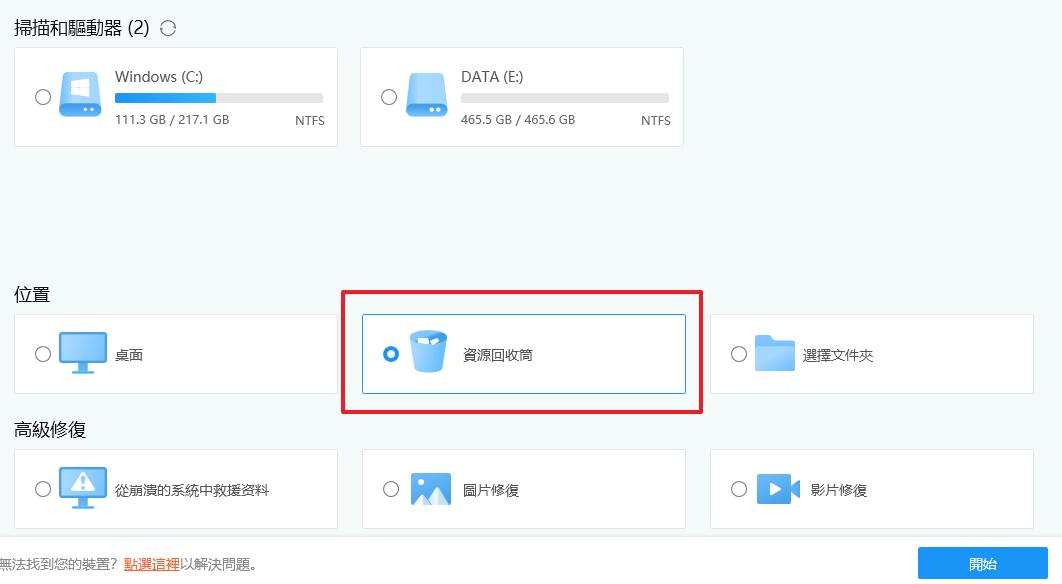Click the DATA (E:) usage bar

565,98
